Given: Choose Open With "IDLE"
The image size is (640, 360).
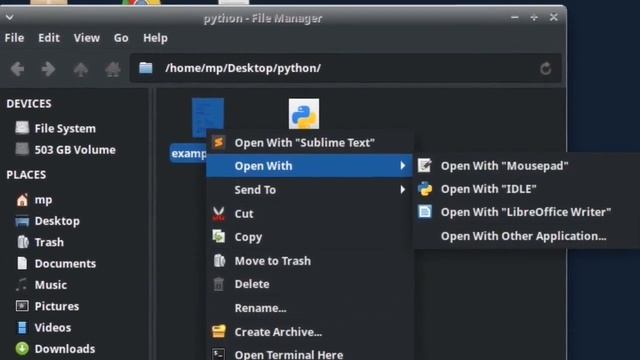Looking at the screenshot, I should [527, 189].
